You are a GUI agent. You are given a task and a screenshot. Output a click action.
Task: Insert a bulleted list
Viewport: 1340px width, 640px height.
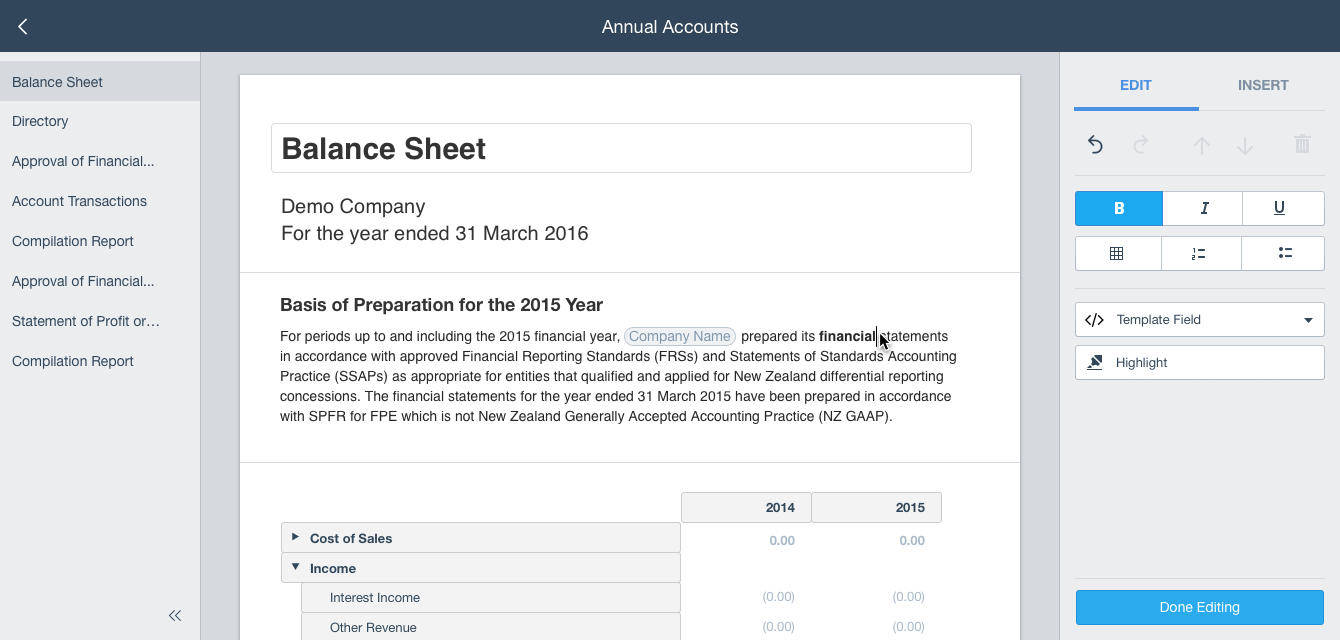coord(1284,254)
